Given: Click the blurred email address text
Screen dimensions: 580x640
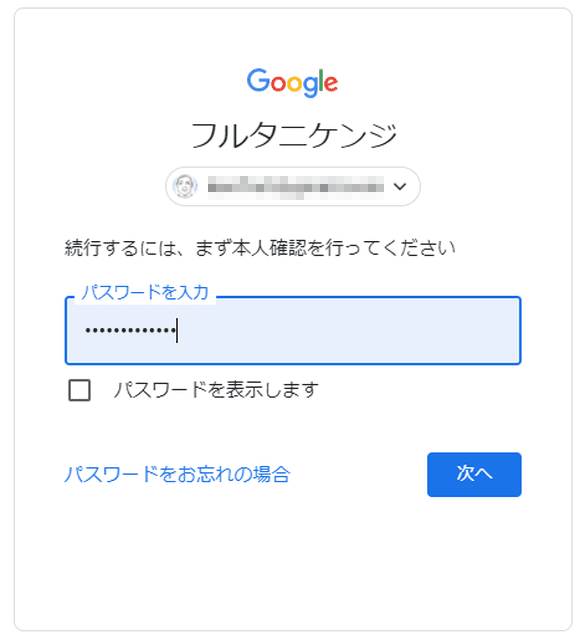Looking at the screenshot, I should [296, 187].
